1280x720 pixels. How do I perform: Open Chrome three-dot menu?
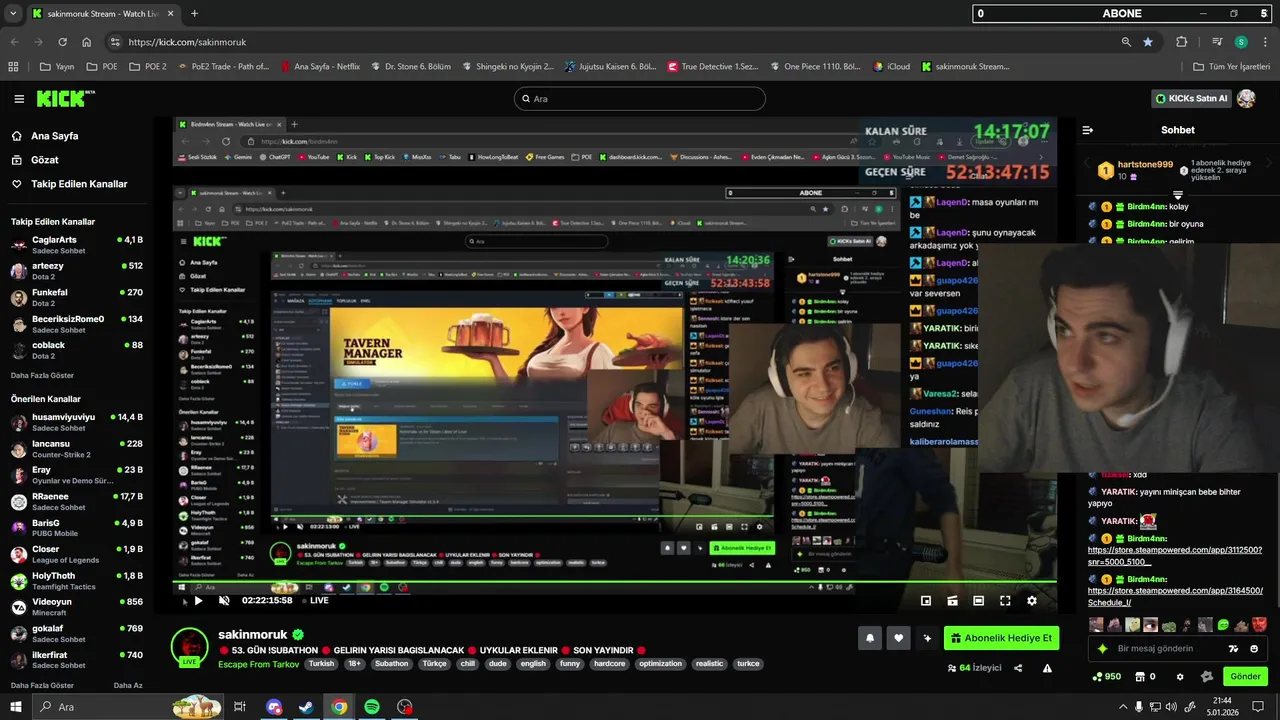[x=1265, y=42]
